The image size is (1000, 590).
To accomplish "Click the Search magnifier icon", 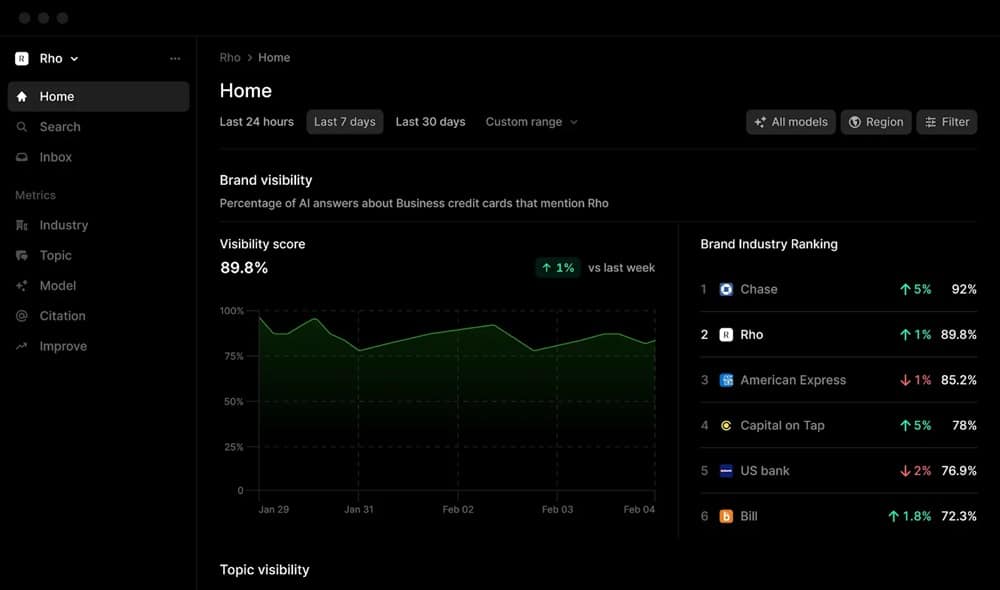I will tap(22, 127).
